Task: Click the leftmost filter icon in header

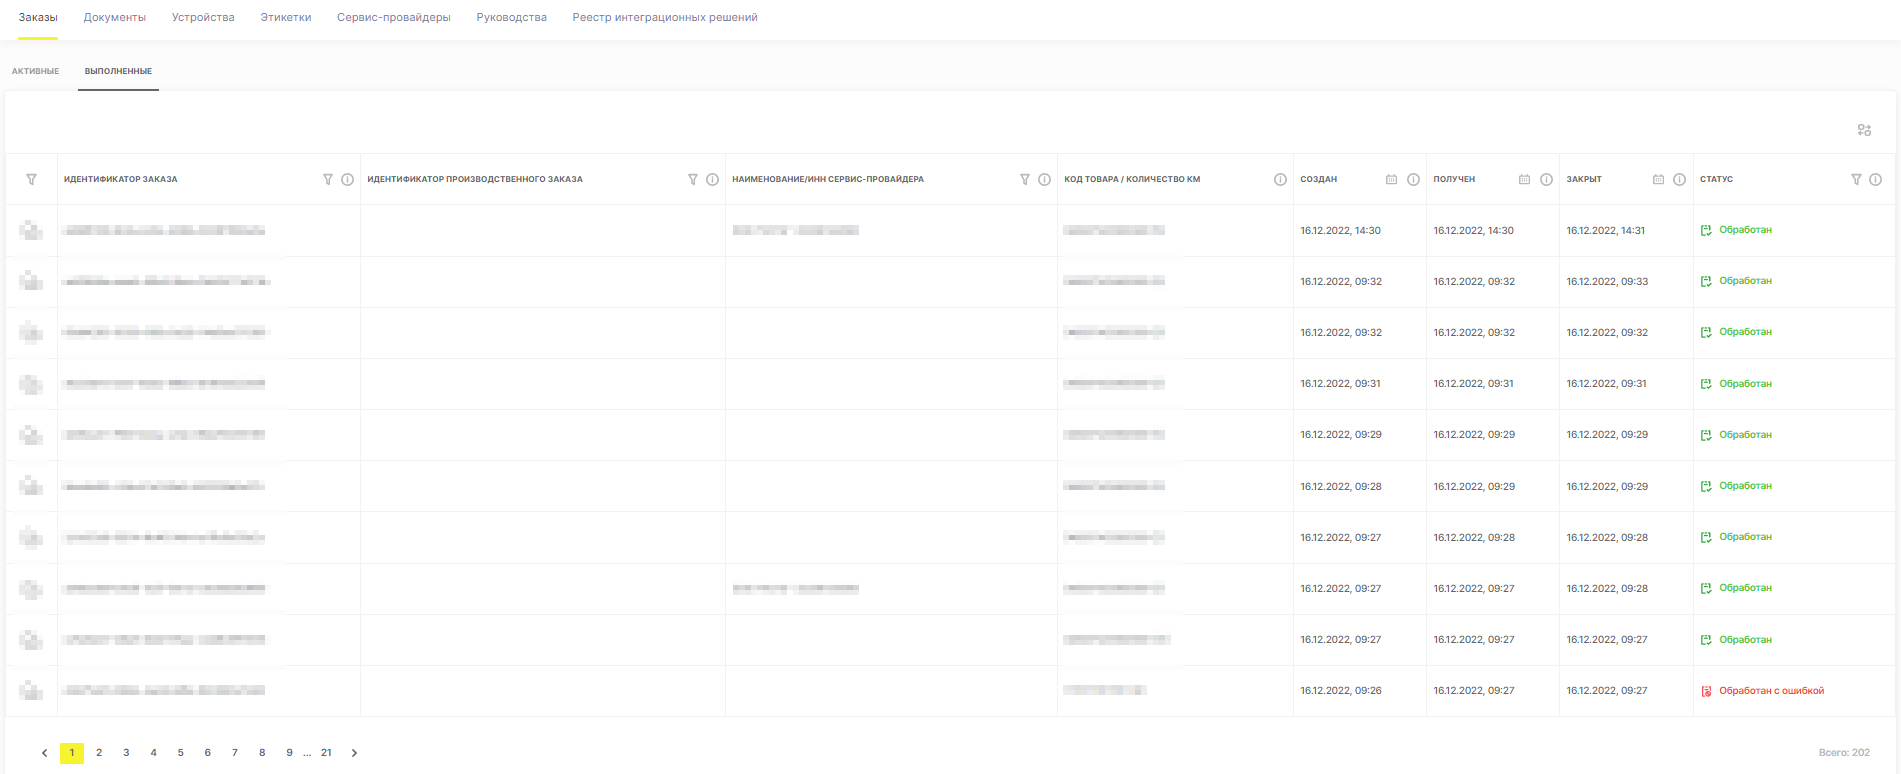Action: [x=31, y=180]
